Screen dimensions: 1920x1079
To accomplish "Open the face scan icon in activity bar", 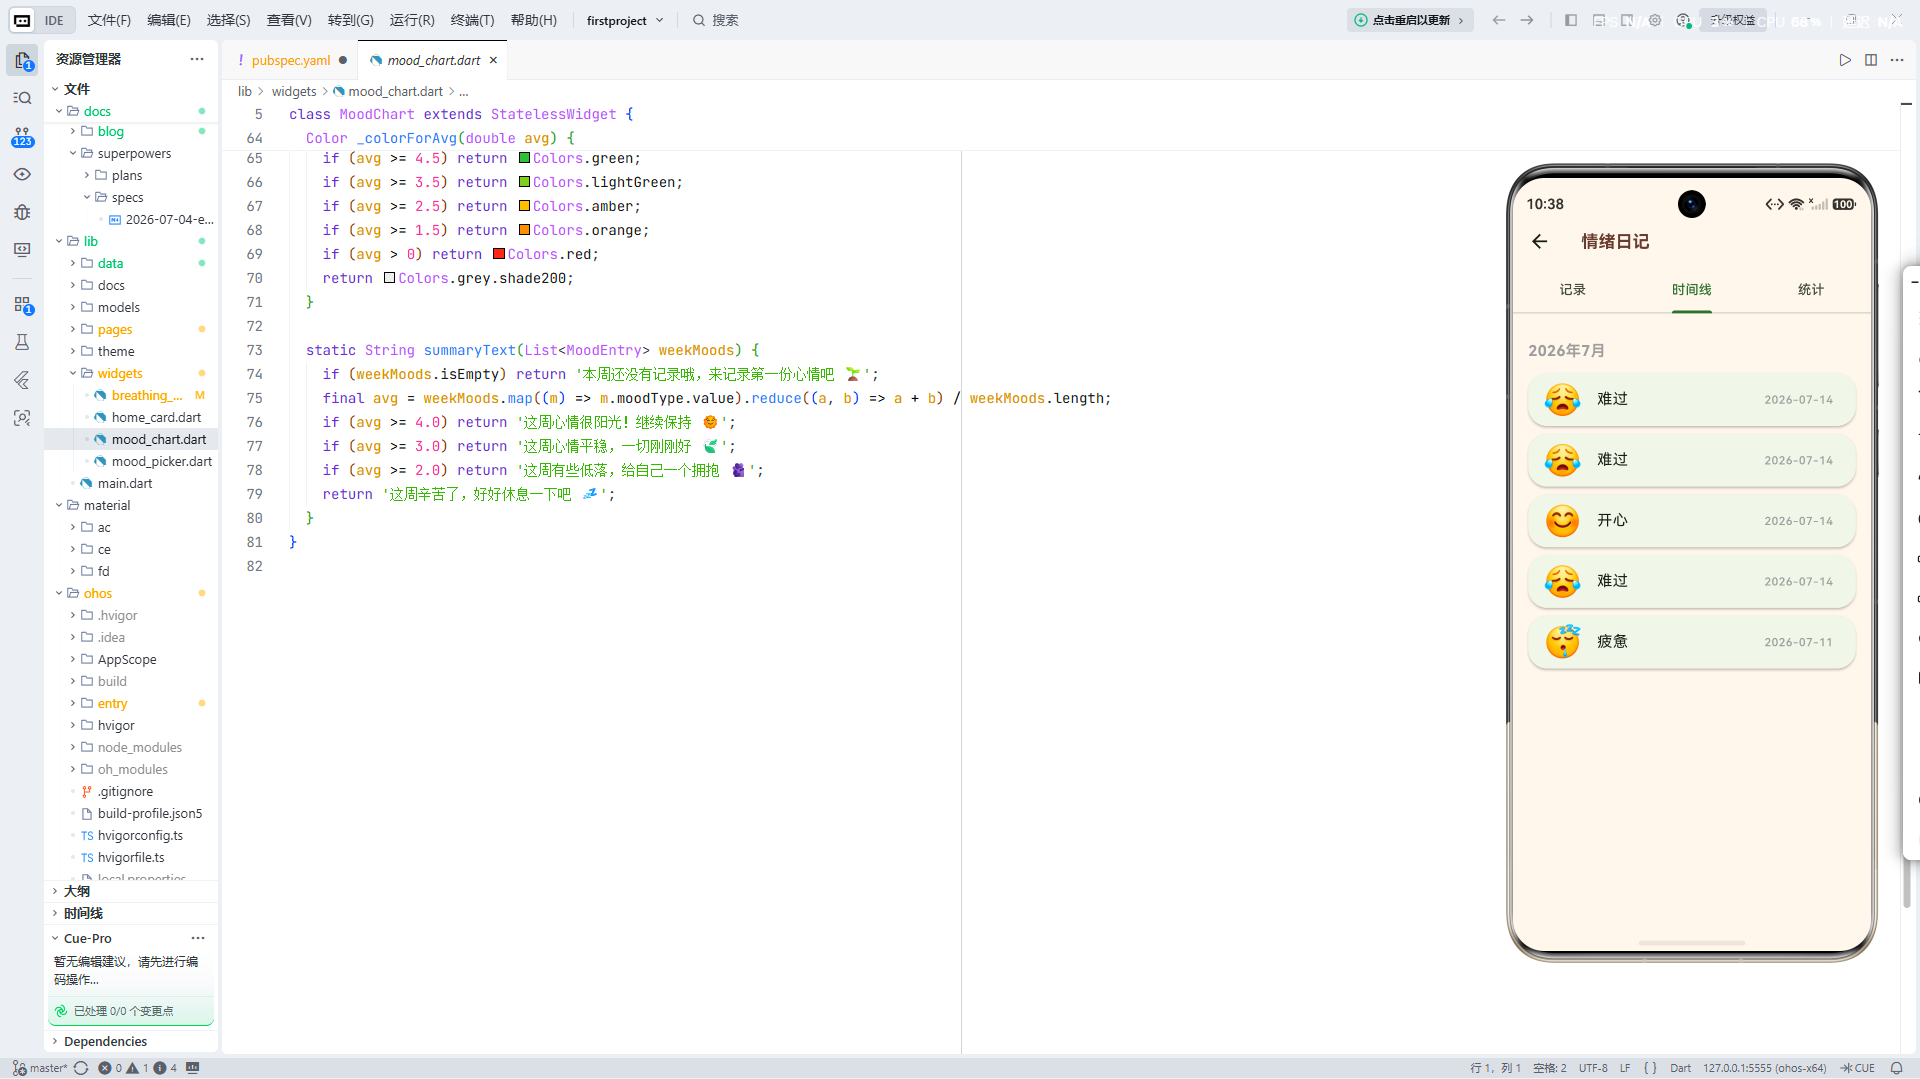I will pyautogui.click(x=22, y=418).
